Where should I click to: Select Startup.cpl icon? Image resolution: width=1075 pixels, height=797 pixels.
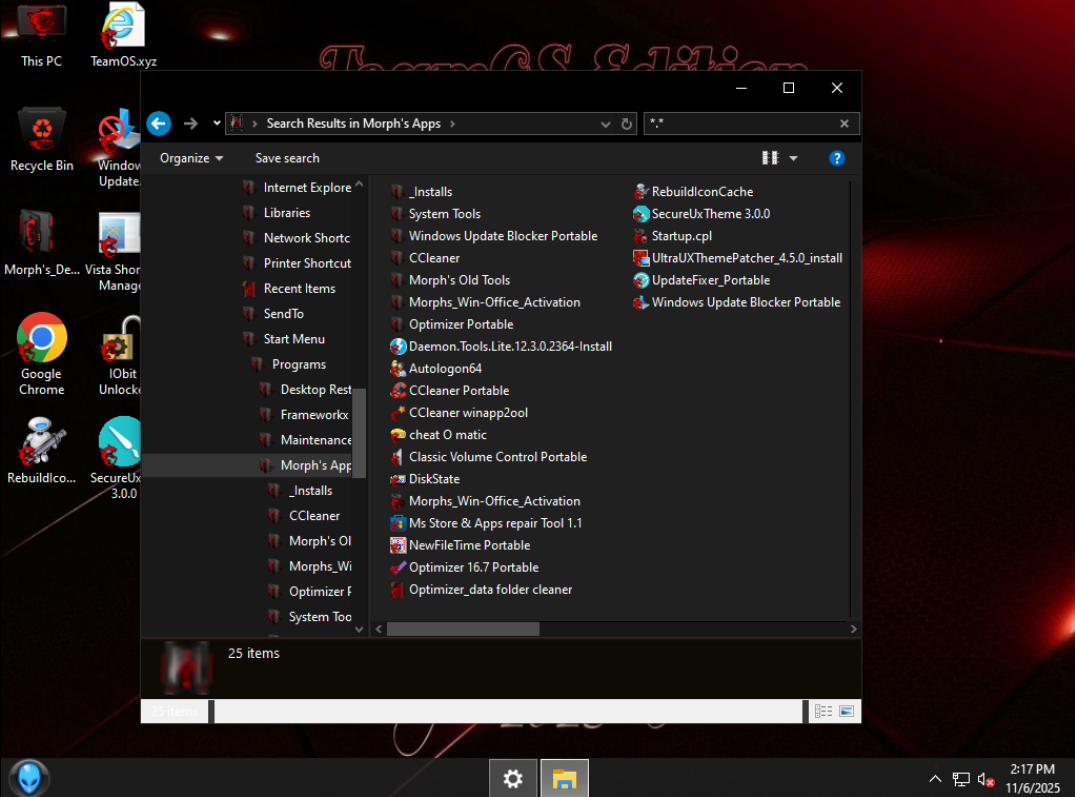coord(640,236)
